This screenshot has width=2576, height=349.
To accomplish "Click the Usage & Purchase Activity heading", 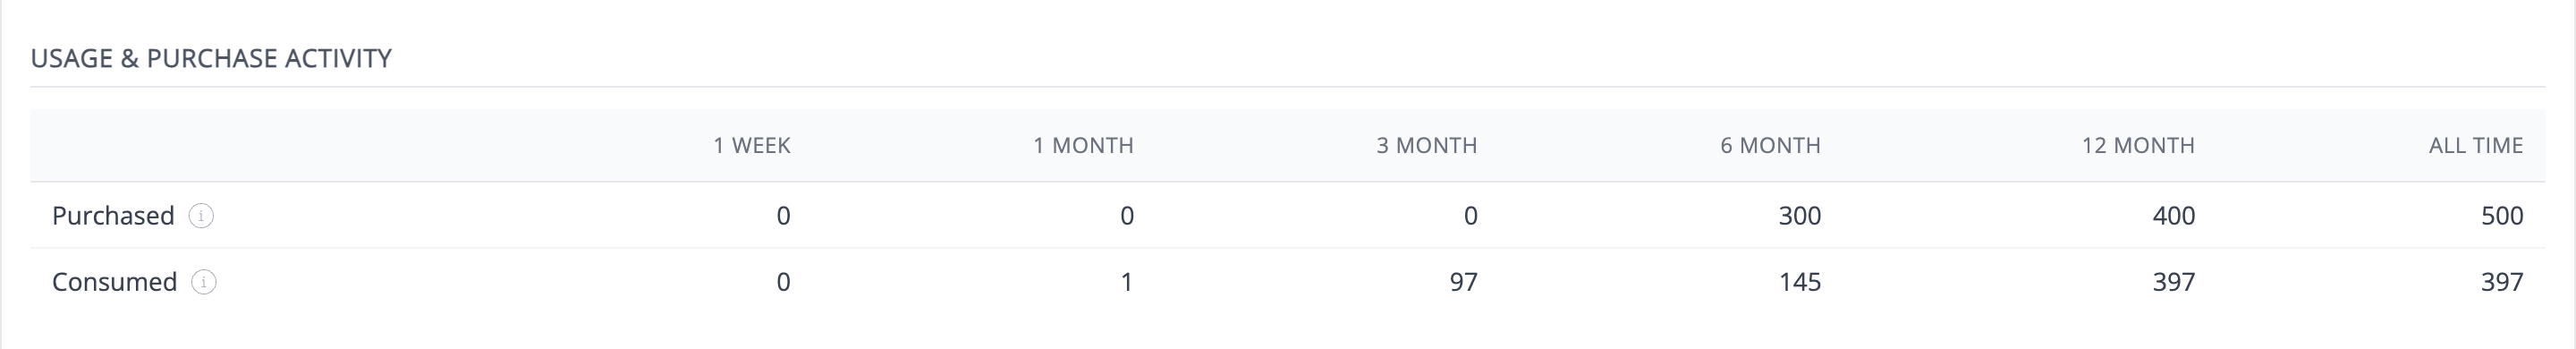I will click(211, 59).
